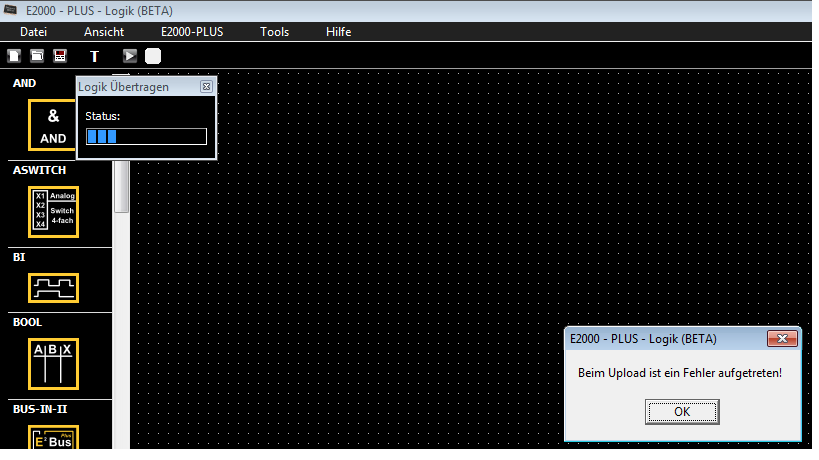This screenshot has width=819, height=460.
Task: Select the AND gate block
Action: click(53, 126)
